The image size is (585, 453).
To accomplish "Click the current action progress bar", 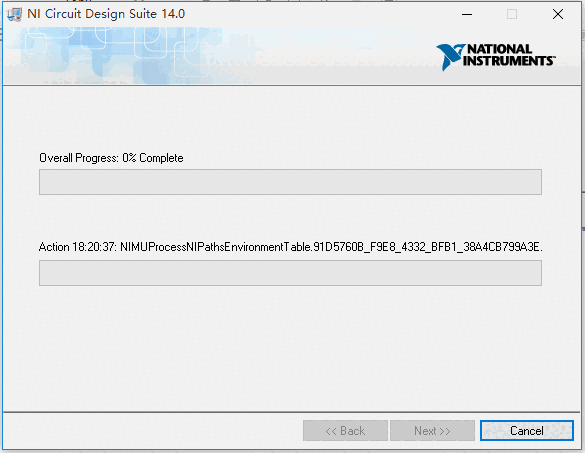I will pos(290,273).
